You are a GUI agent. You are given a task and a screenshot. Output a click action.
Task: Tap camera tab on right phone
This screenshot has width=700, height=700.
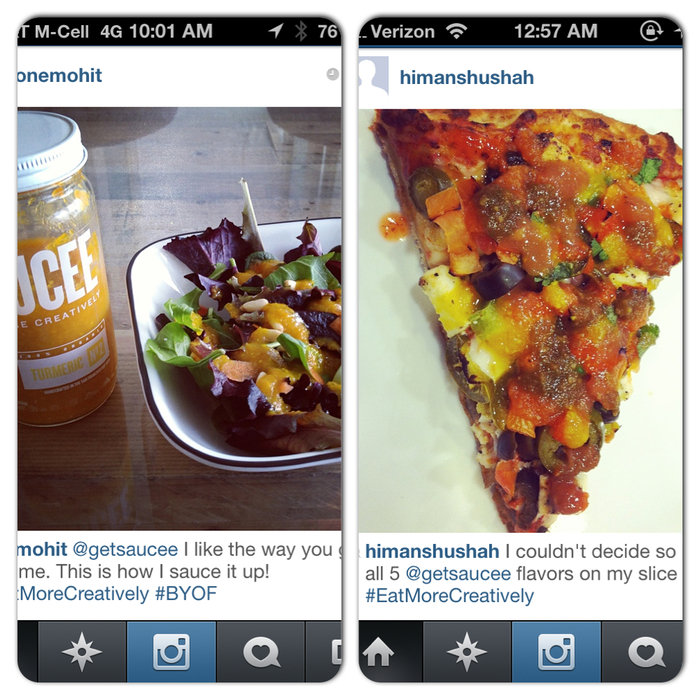click(556, 651)
